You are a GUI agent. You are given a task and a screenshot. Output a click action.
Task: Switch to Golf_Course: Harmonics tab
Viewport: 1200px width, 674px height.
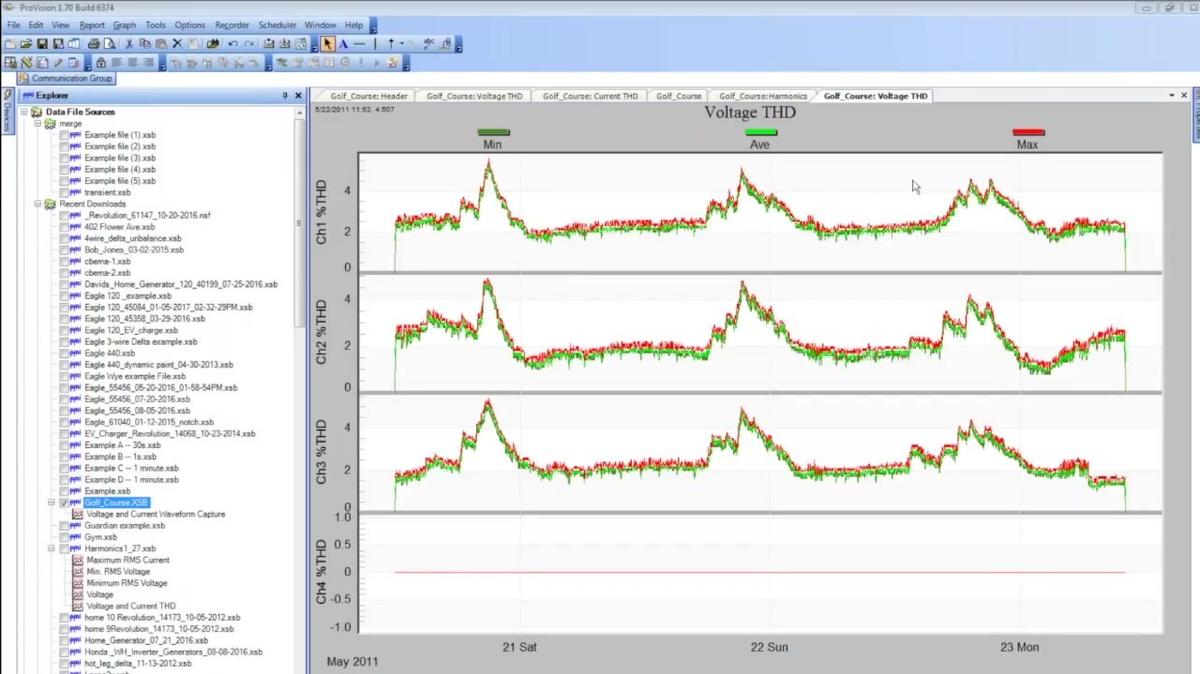(x=763, y=96)
